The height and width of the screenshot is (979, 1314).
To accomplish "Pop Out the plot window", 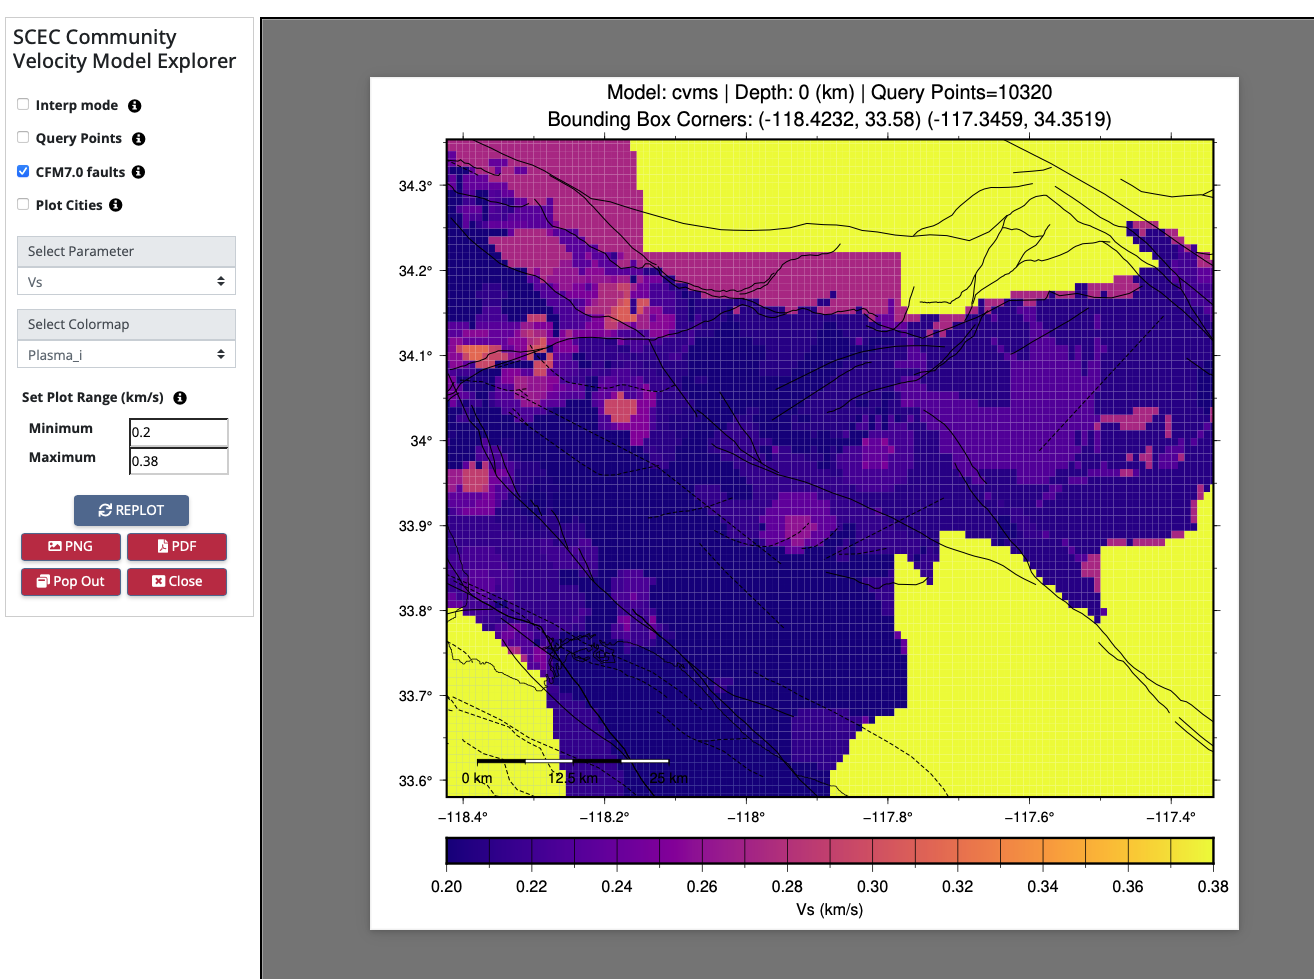I will tap(71, 582).
